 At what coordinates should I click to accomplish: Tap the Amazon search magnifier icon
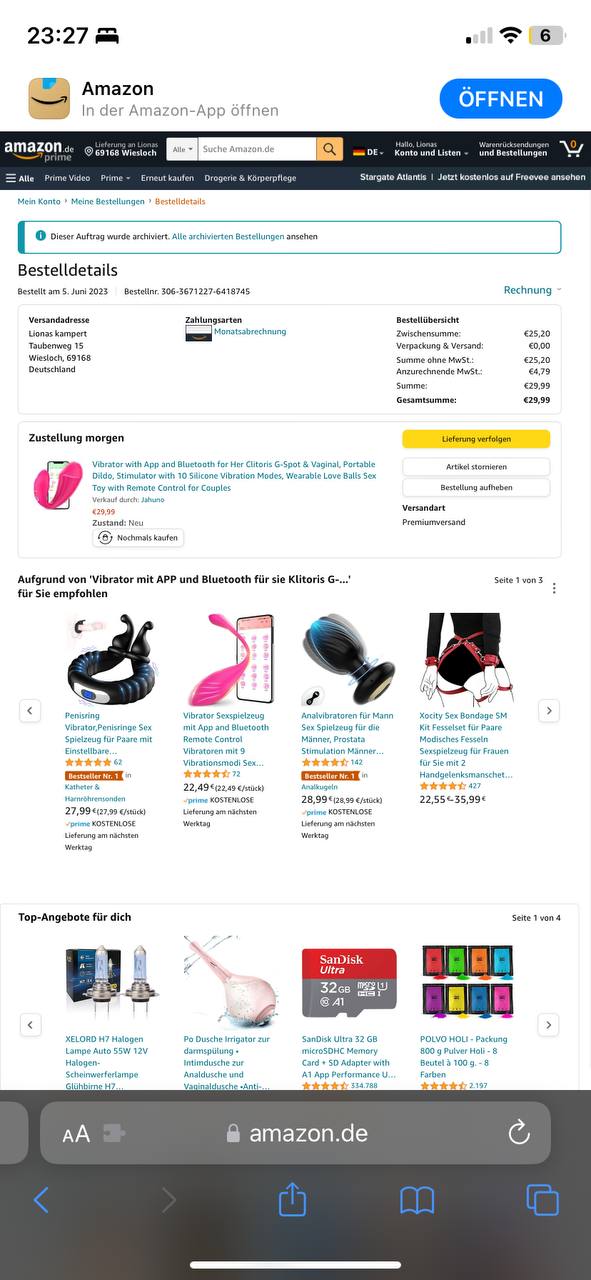point(329,150)
